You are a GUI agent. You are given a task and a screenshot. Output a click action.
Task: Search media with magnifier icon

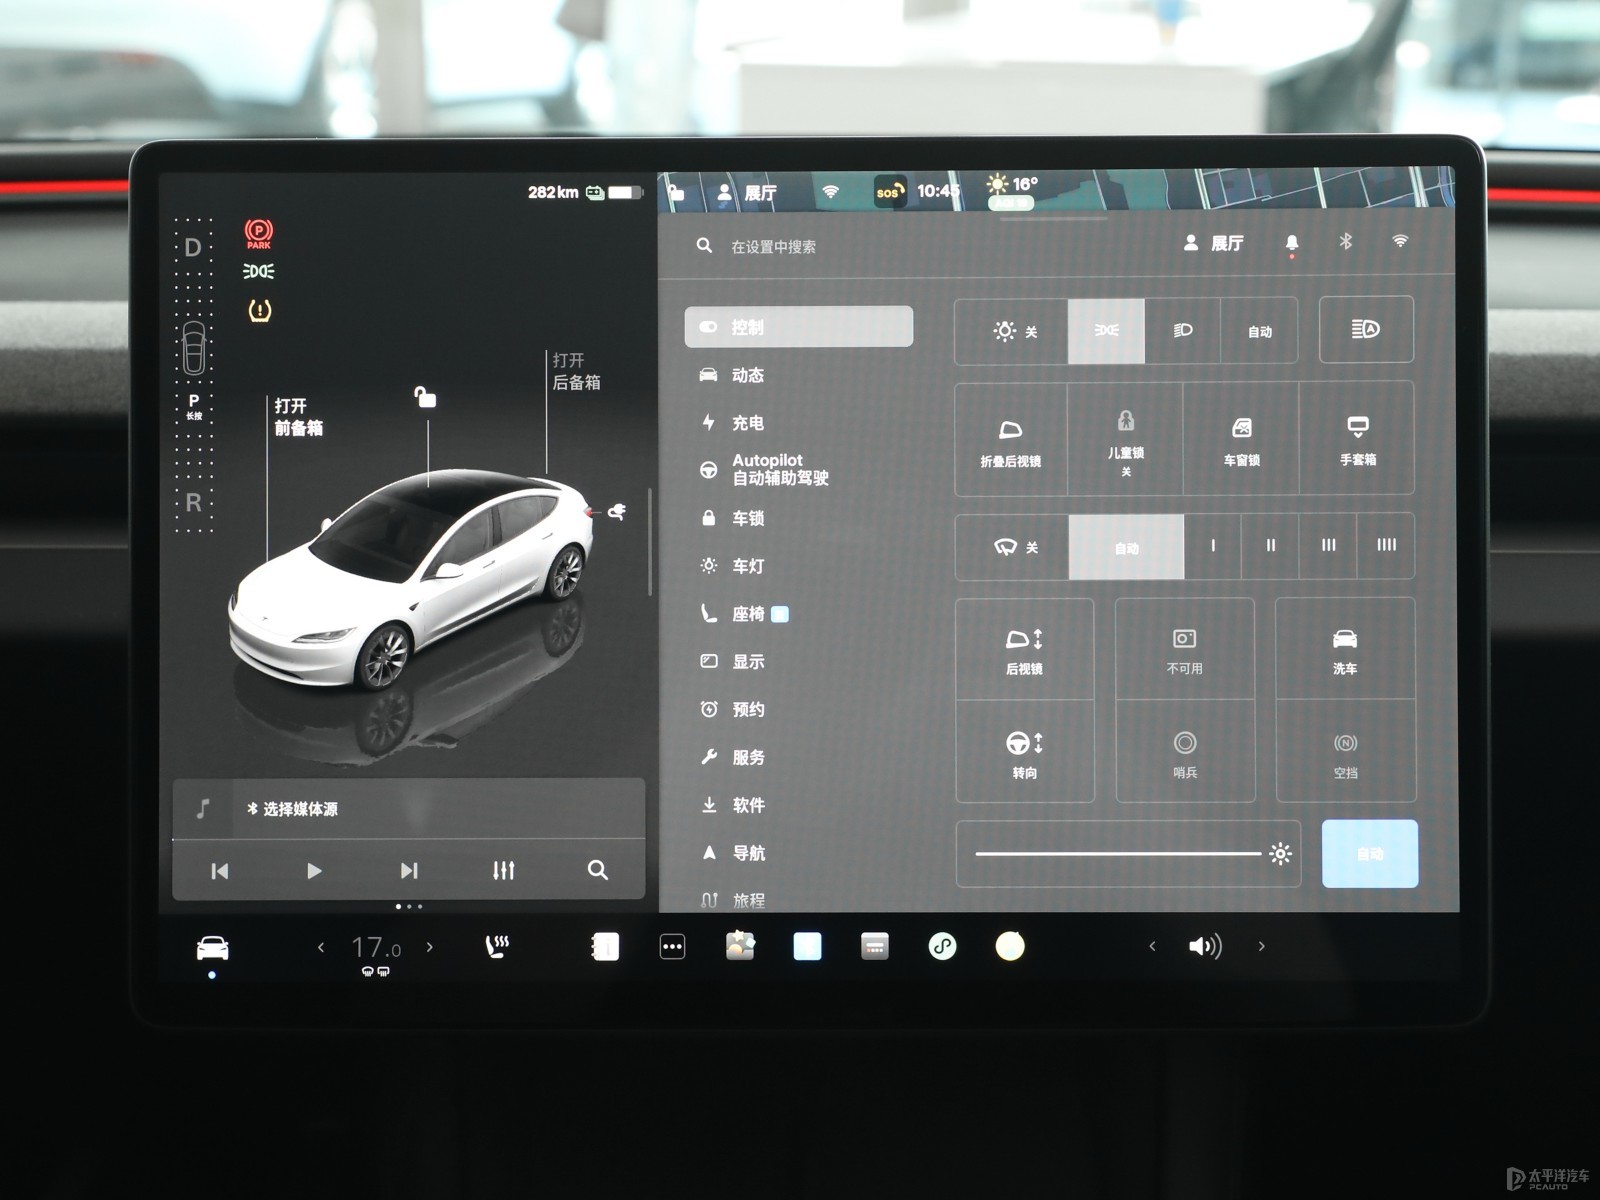(x=597, y=870)
